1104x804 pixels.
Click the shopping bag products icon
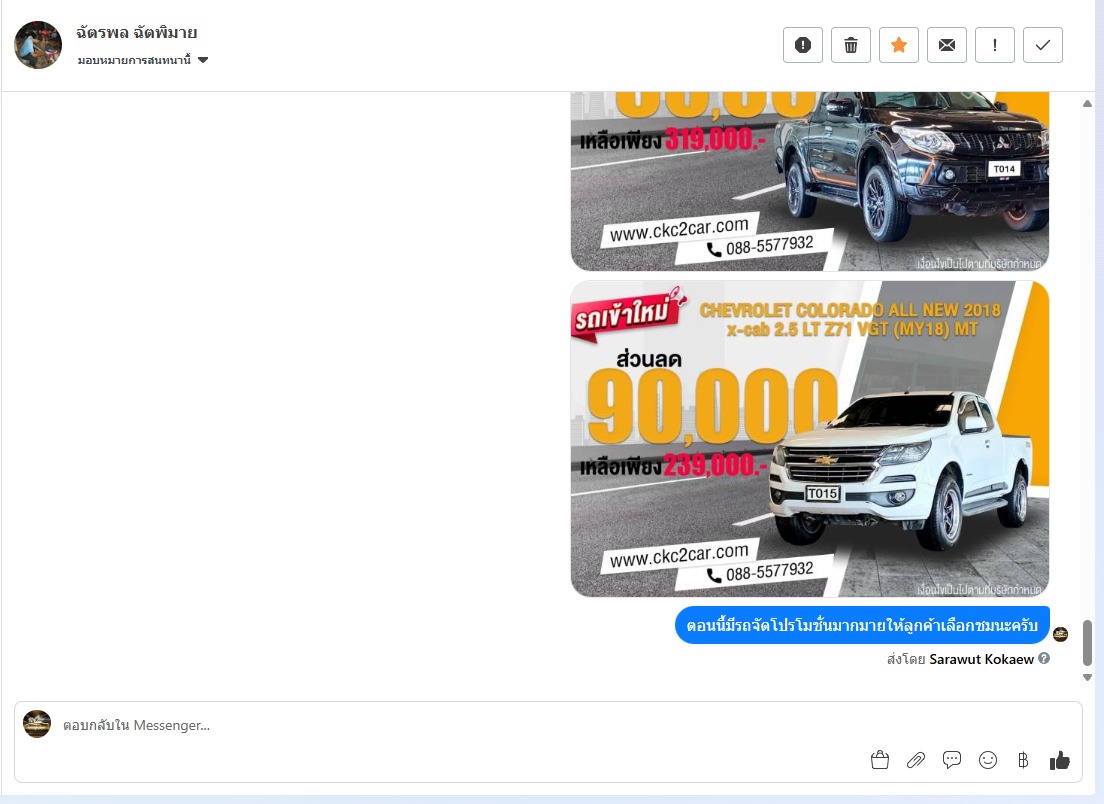click(x=879, y=760)
